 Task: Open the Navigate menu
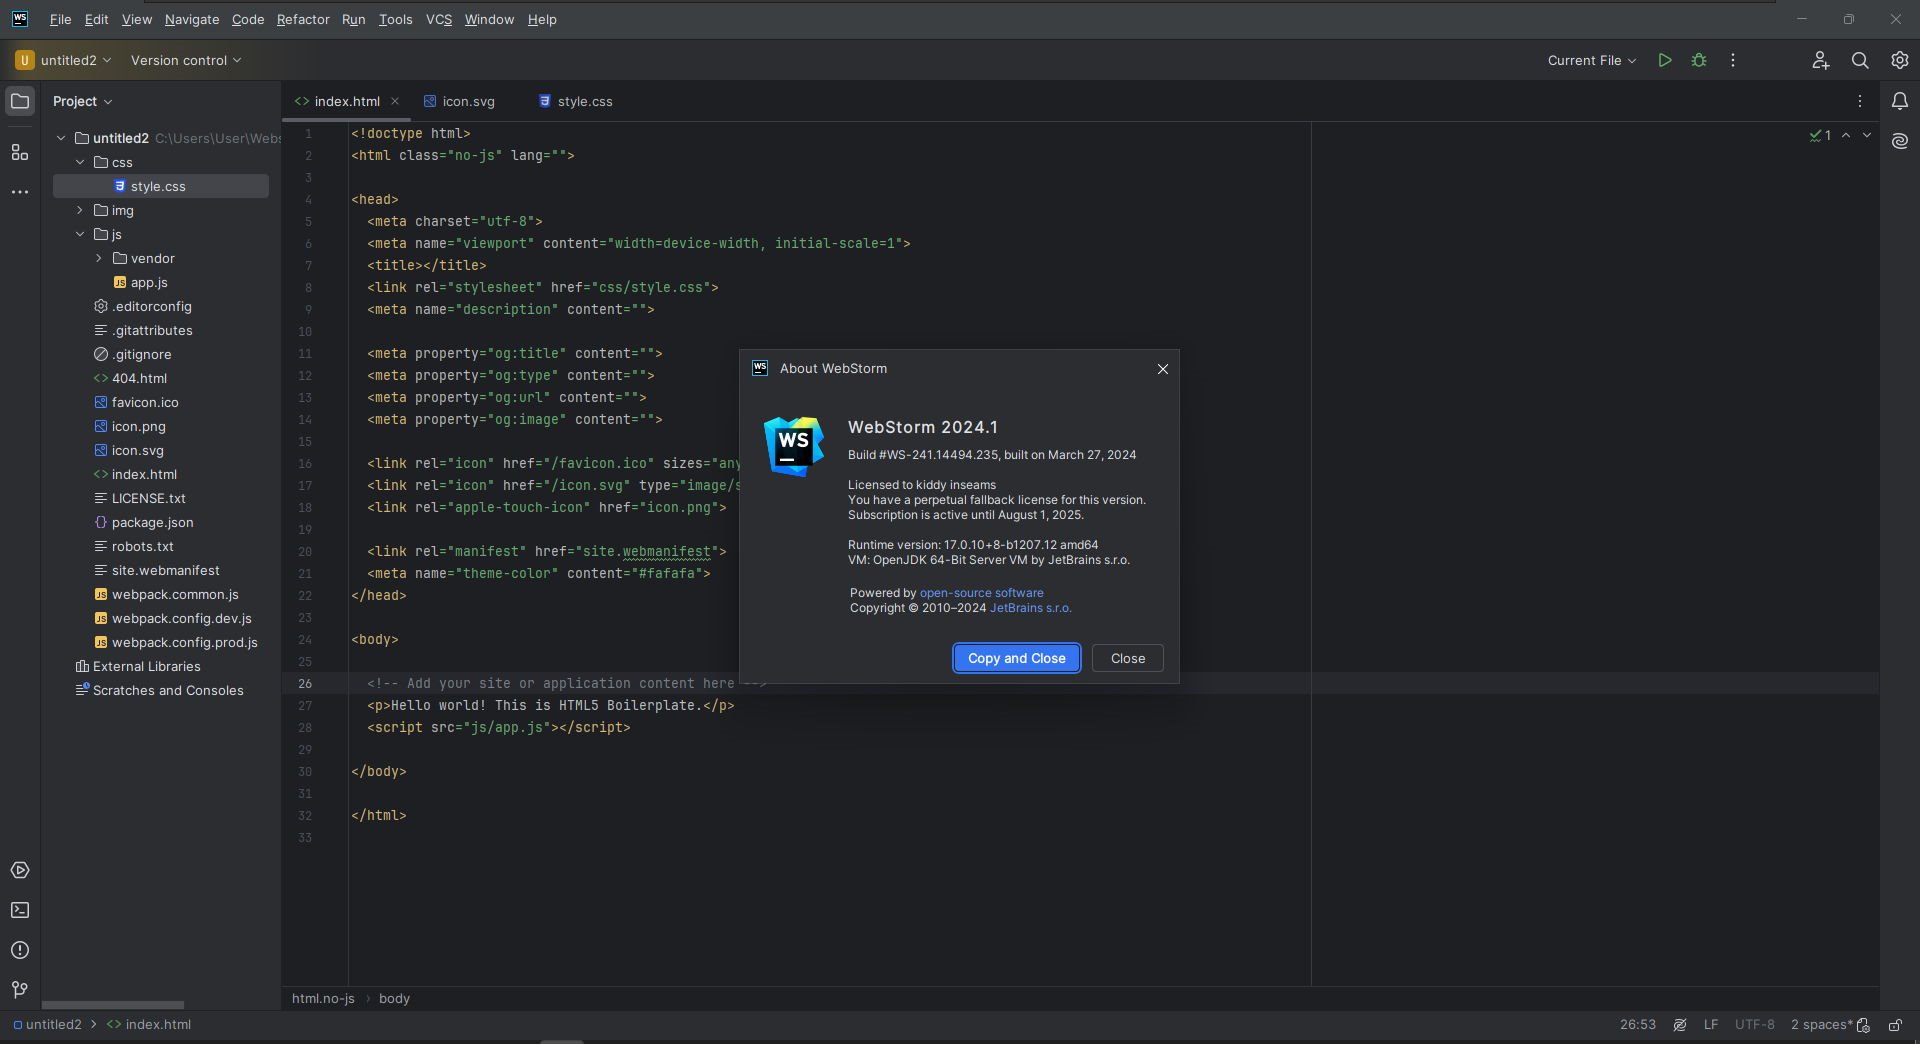pos(192,19)
